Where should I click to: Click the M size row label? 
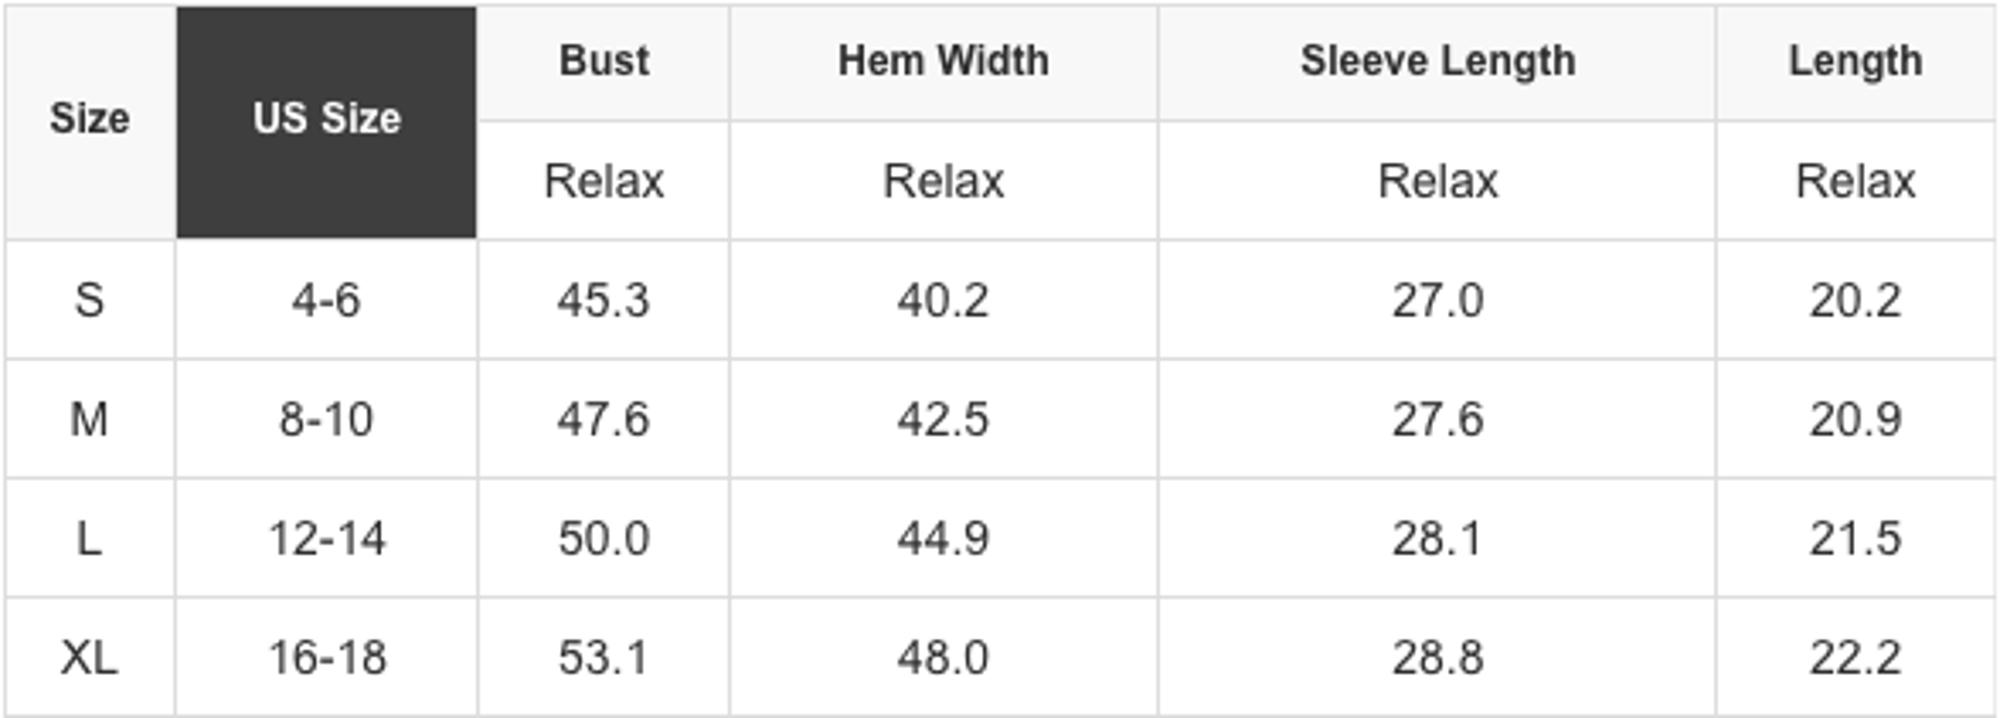pyautogui.click(x=90, y=419)
